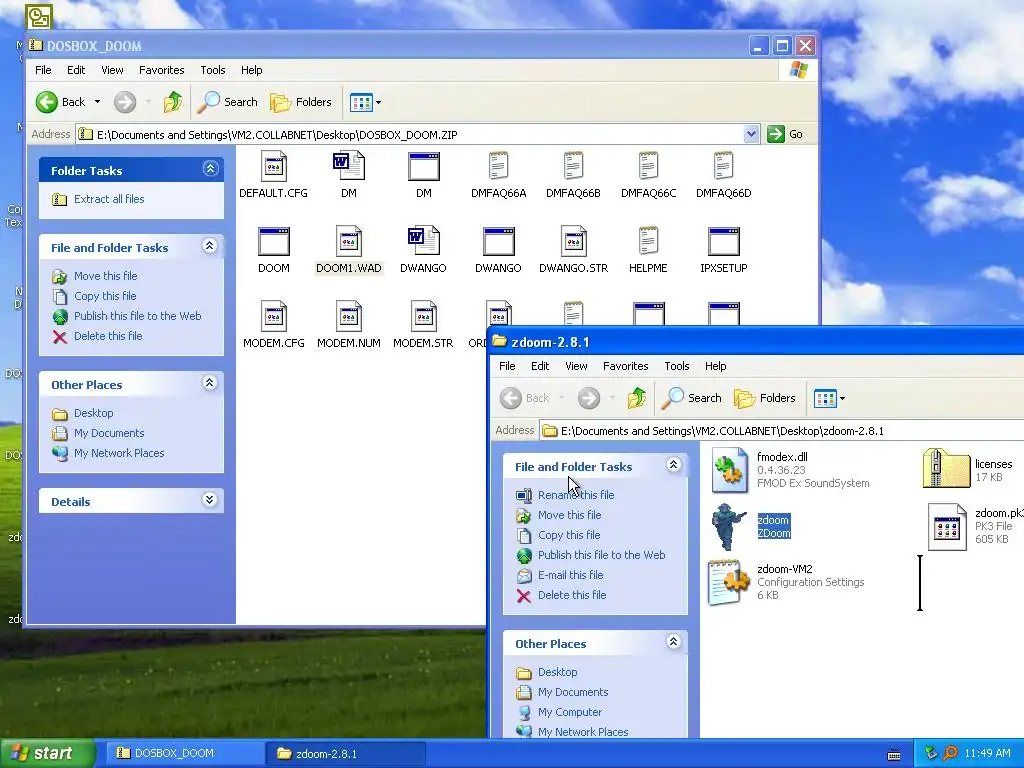The width and height of the screenshot is (1024, 768).
Task: Click Up folder icon in zdoom-2.8.1 toolbar
Action: pyautogui.click(x=637, y=398)
